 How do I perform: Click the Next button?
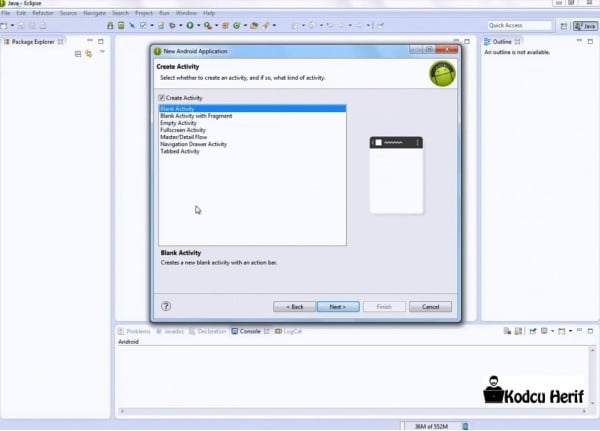338,307
